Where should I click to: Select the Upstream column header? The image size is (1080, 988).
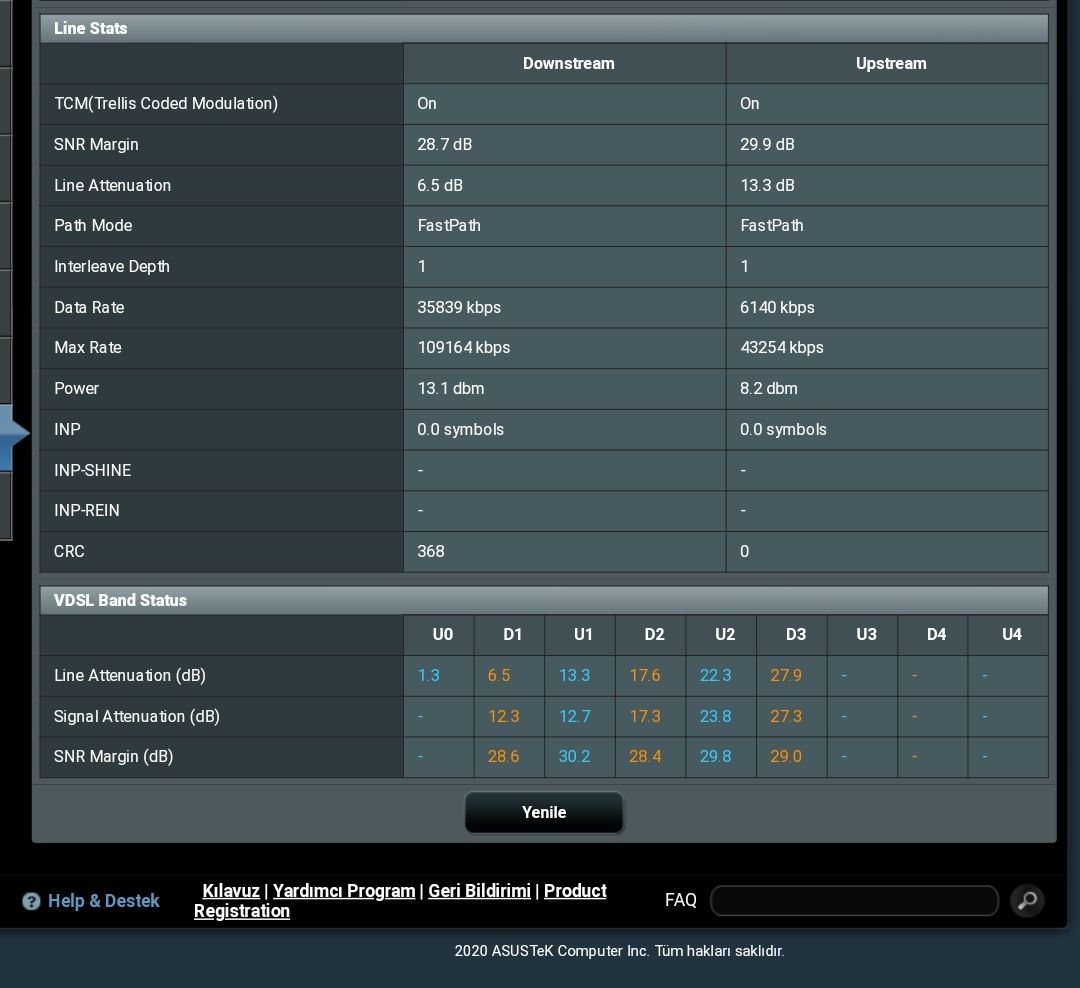891,63
